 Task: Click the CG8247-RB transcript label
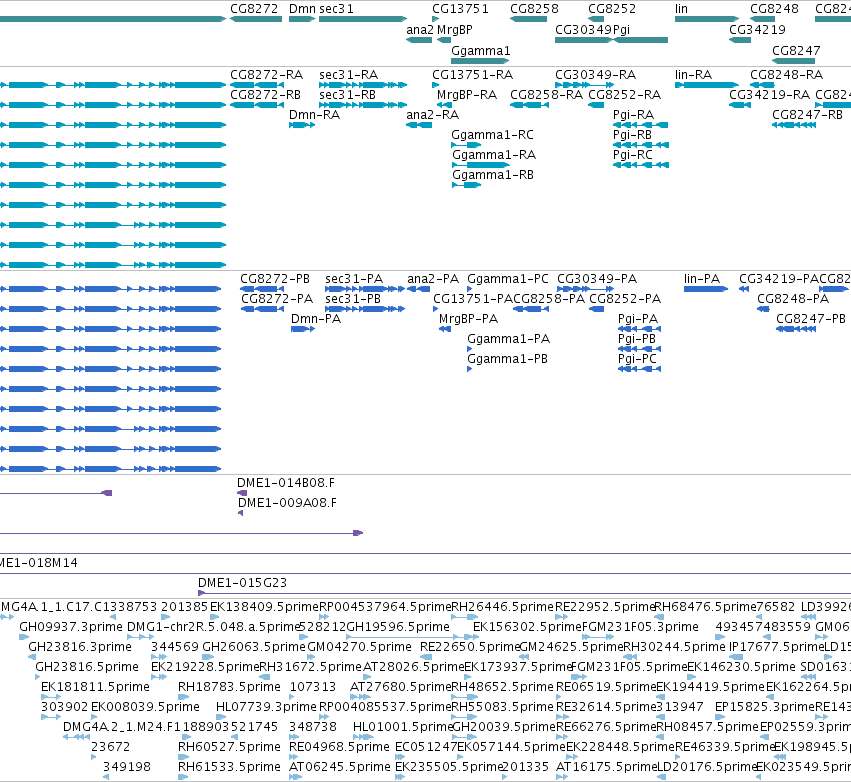[x=807, y=115]
